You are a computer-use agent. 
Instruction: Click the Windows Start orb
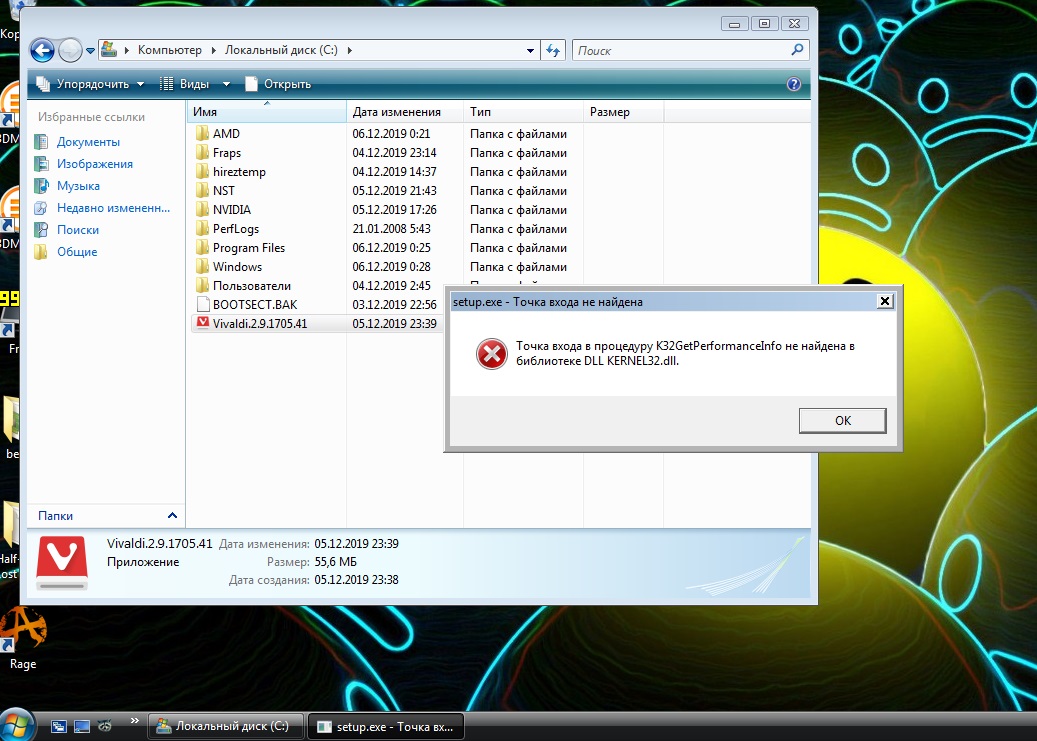click(16, 726)
